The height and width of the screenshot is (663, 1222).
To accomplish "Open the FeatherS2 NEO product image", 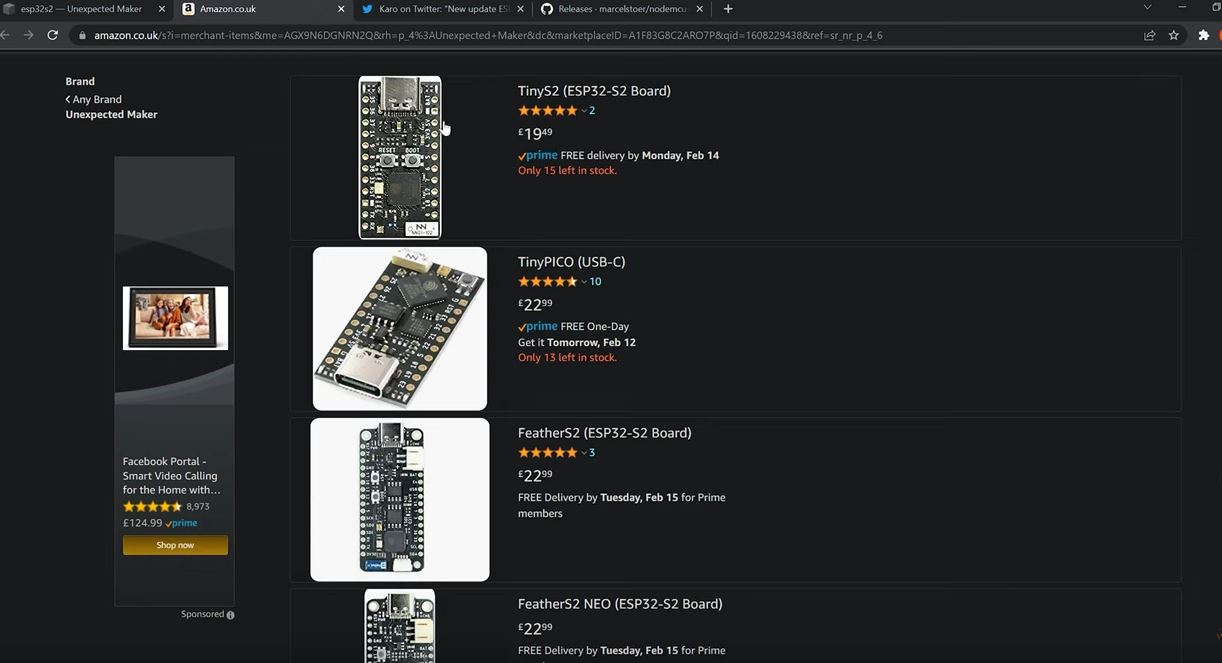I will (400, 625).
